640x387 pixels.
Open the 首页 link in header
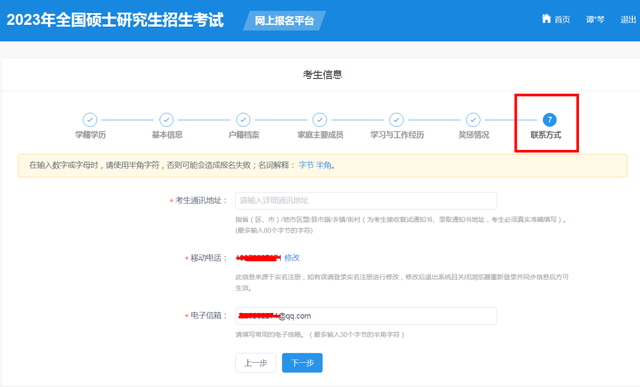click(x=562, y=19)
